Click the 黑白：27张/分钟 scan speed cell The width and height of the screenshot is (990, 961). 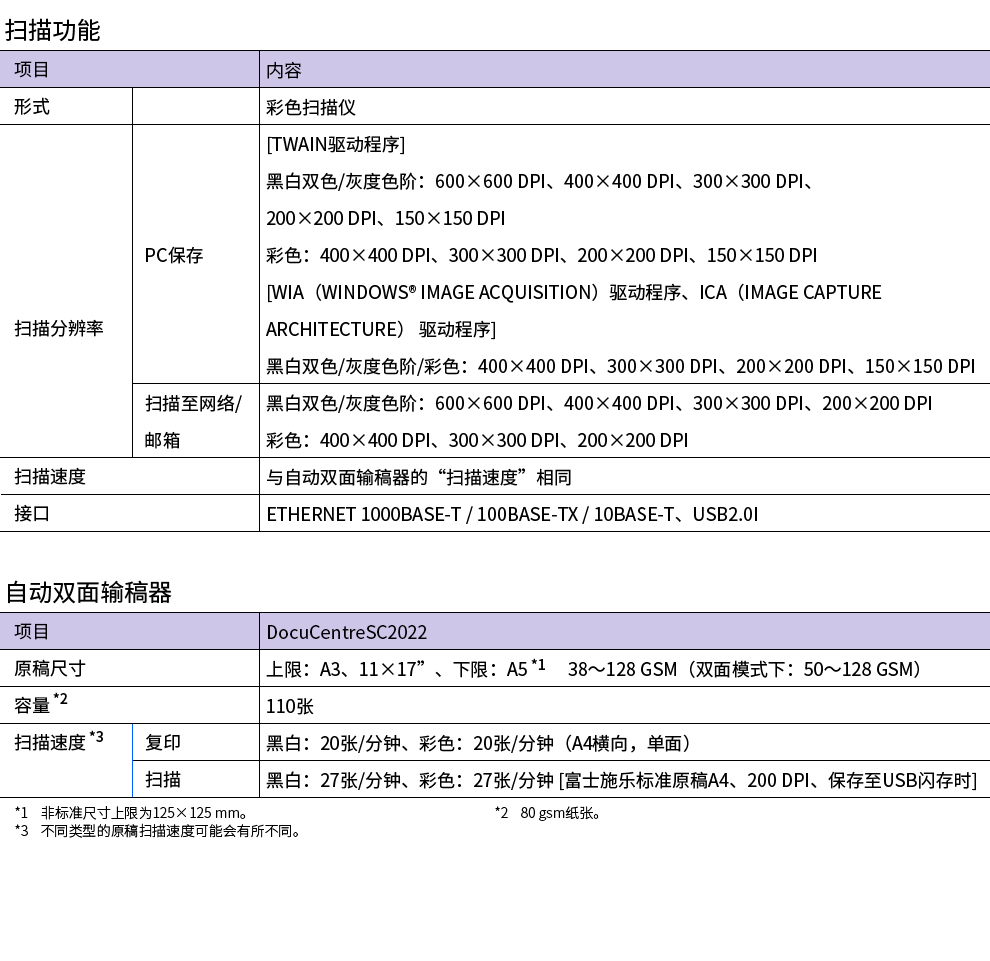click(621, 780)
